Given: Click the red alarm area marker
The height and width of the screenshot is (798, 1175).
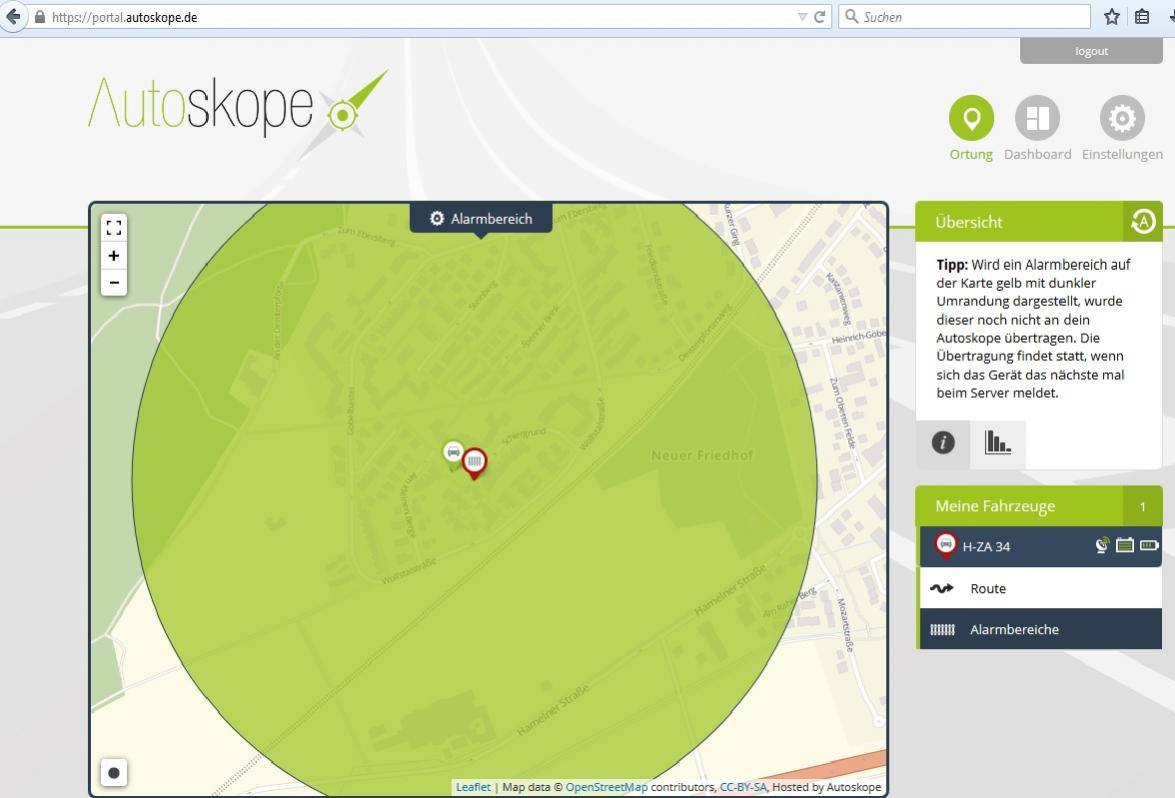Looking at the screenshot, I should (475, 461).
